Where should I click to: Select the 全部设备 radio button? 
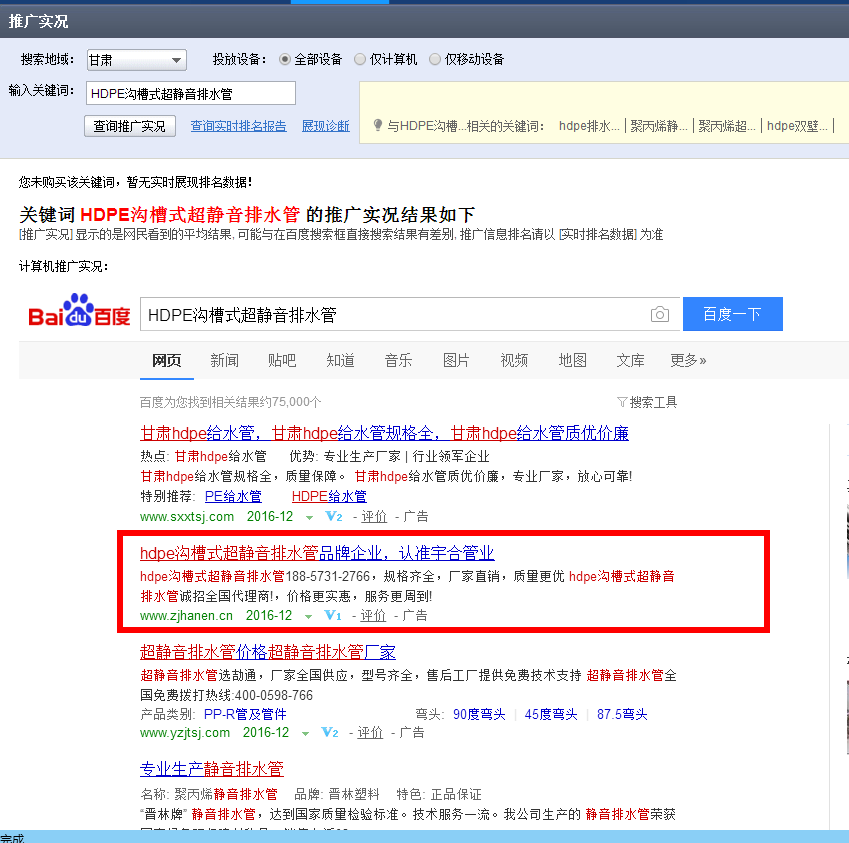(285, 59)
